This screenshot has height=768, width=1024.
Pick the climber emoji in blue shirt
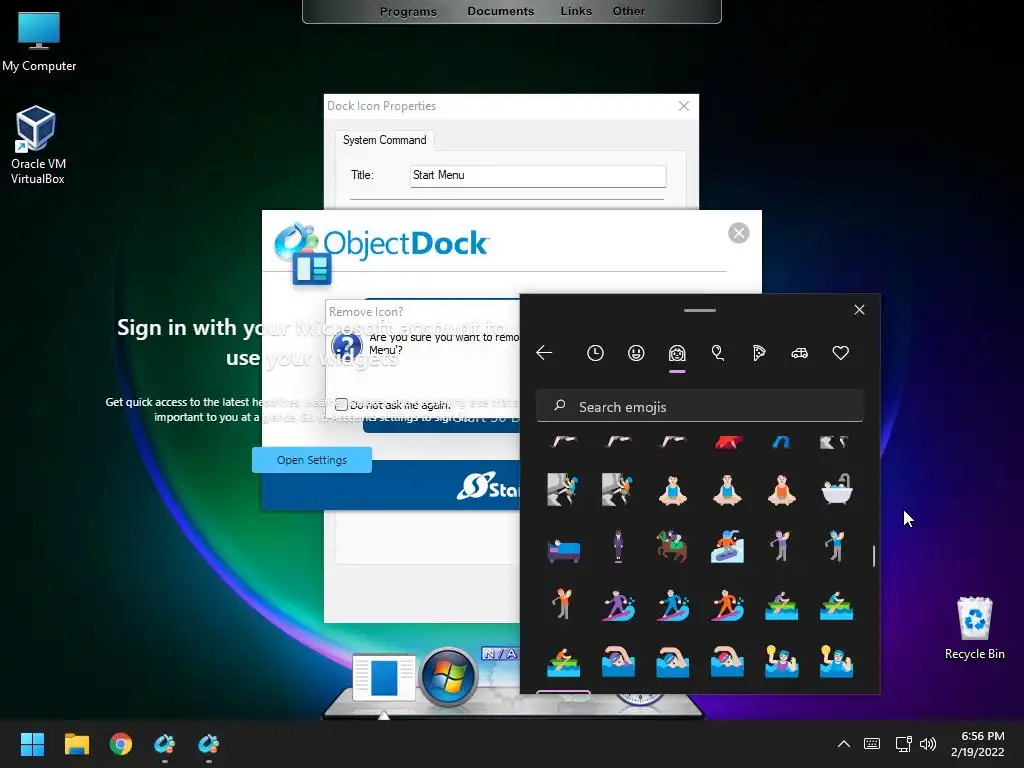(563, 490)
